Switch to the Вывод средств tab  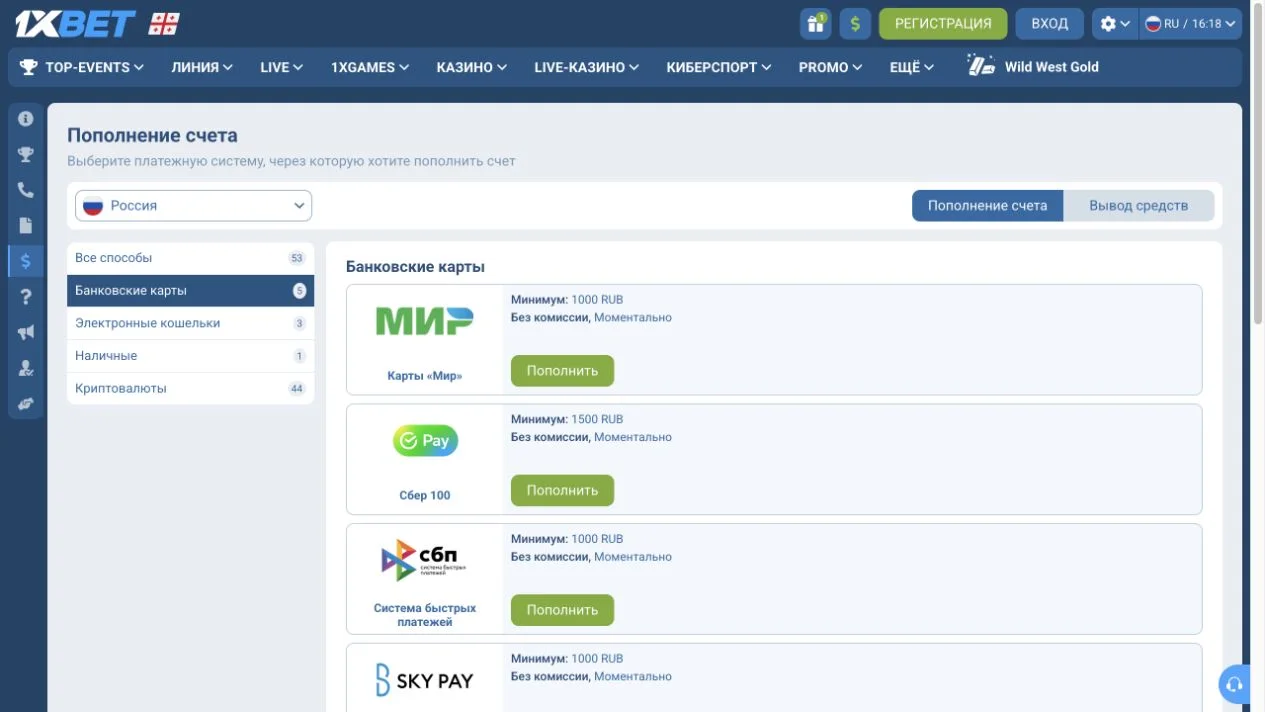[1138, 206]
